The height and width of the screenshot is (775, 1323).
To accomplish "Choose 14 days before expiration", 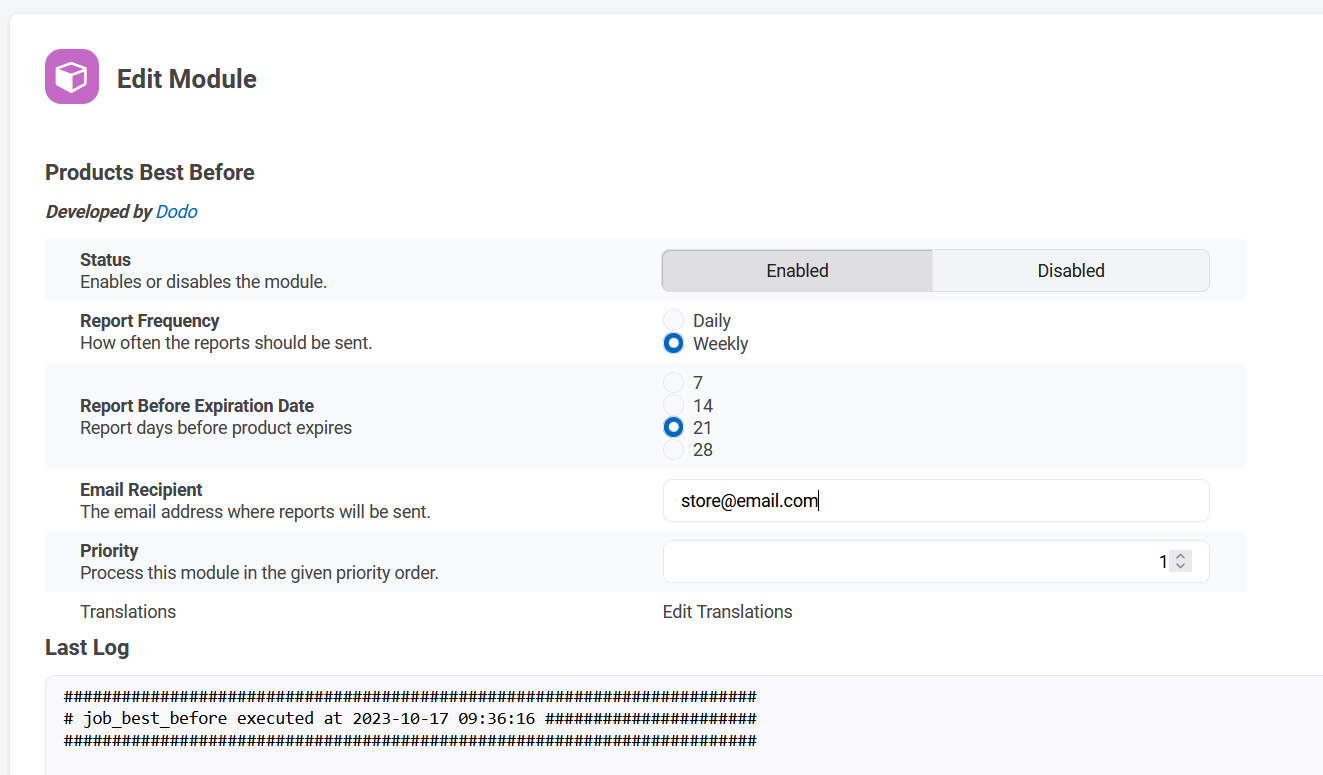I will click(x=674, y=405).
